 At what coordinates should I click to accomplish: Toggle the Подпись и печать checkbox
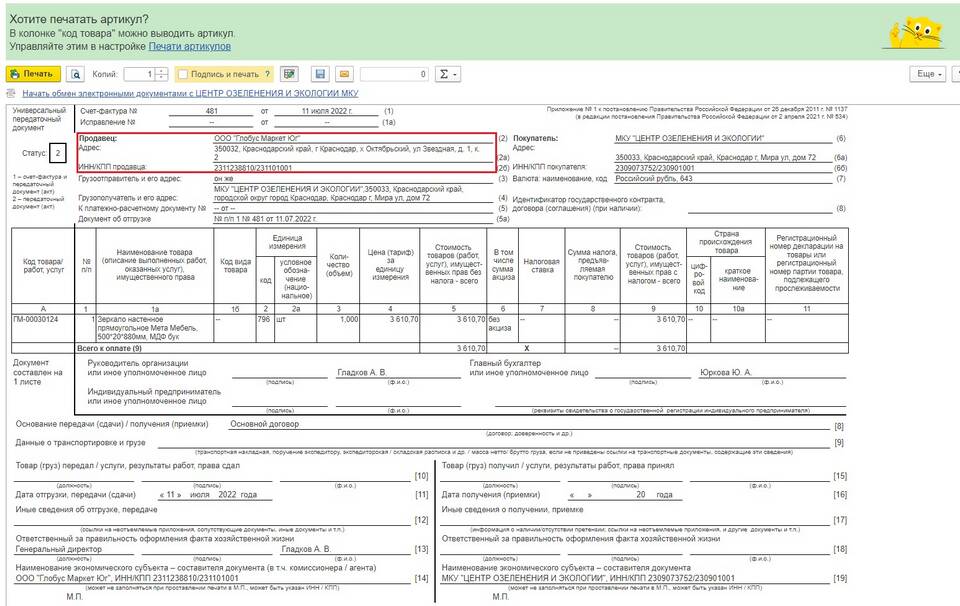[x=183, y=74]
